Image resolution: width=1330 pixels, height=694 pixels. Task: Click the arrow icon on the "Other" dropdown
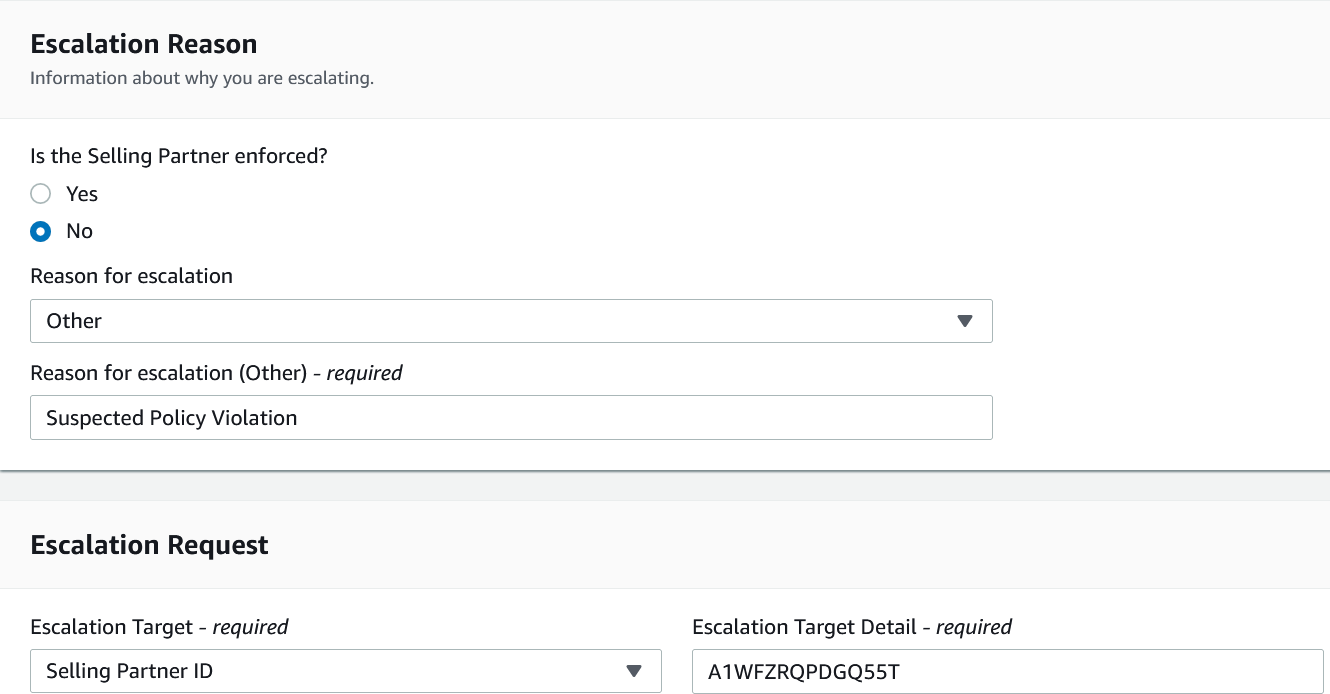(964, 321)
